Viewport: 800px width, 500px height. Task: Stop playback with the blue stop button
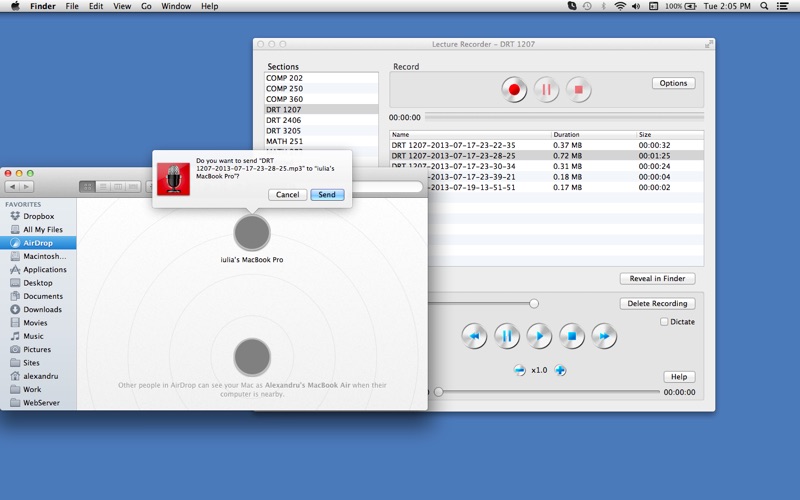click(572, 336)
